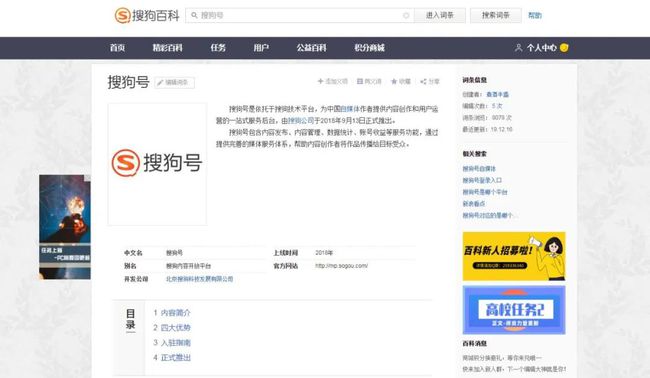Click the plus add-meaning icon
The width and height of the screenshot is (650, 378).
coord(320,81)
